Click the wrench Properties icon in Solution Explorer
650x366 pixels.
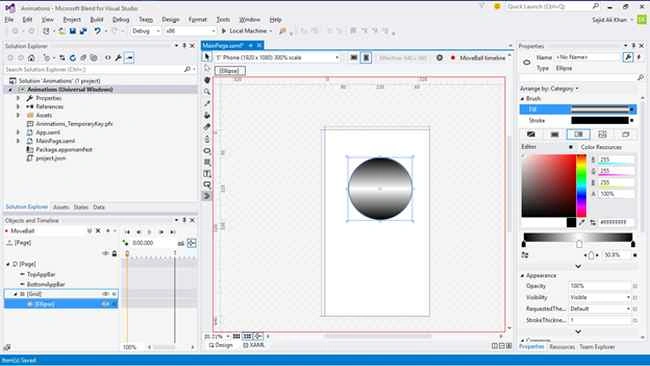click(x=119, y=58)
